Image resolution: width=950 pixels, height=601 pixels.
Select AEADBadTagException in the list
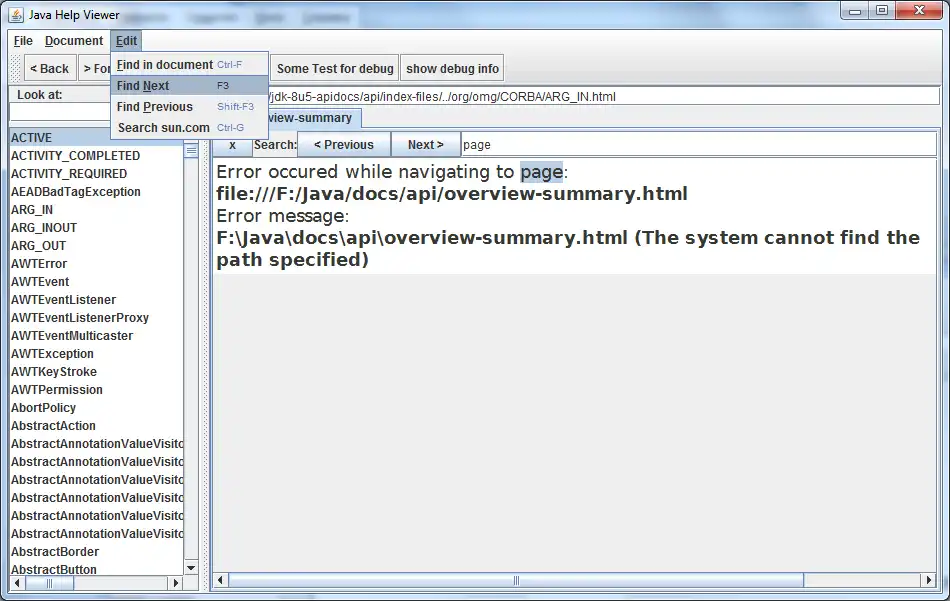pos(97,192)
